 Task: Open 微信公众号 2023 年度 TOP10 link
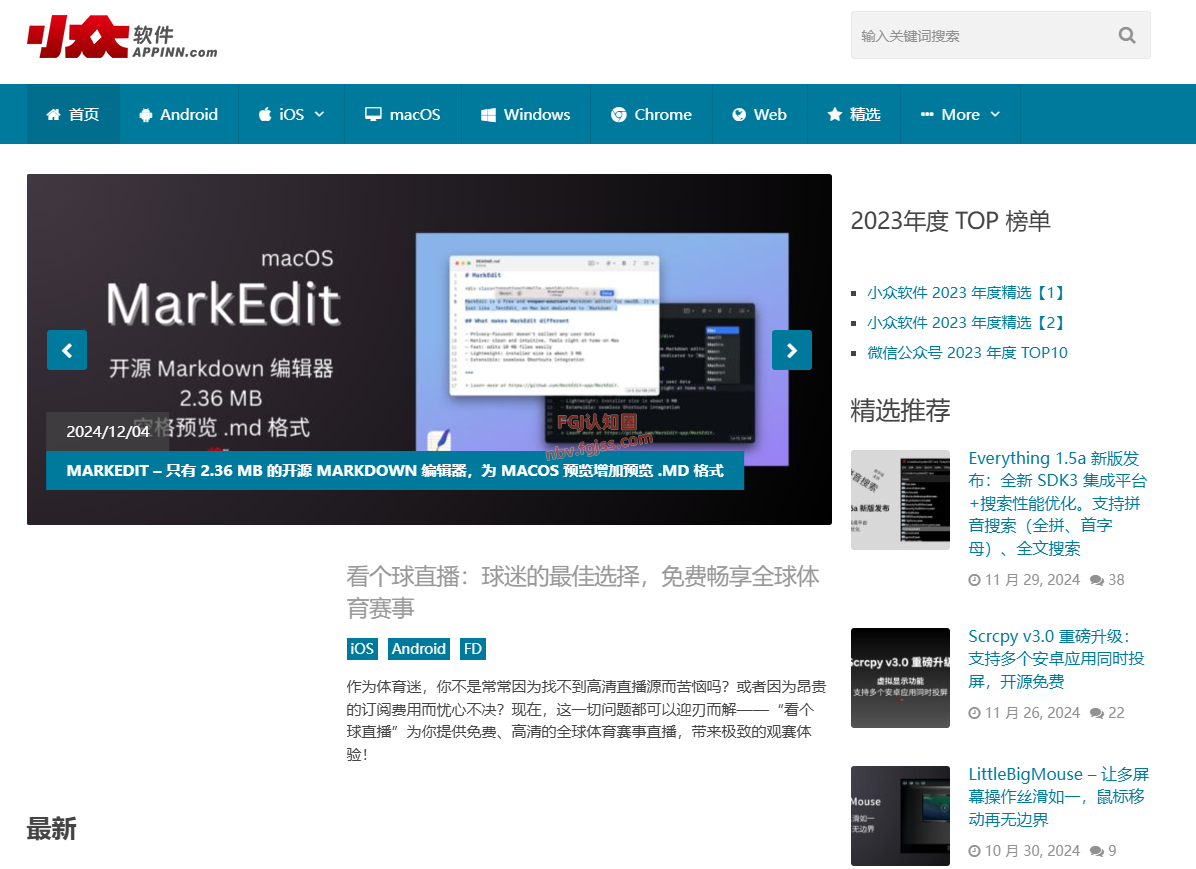(967, 353)
